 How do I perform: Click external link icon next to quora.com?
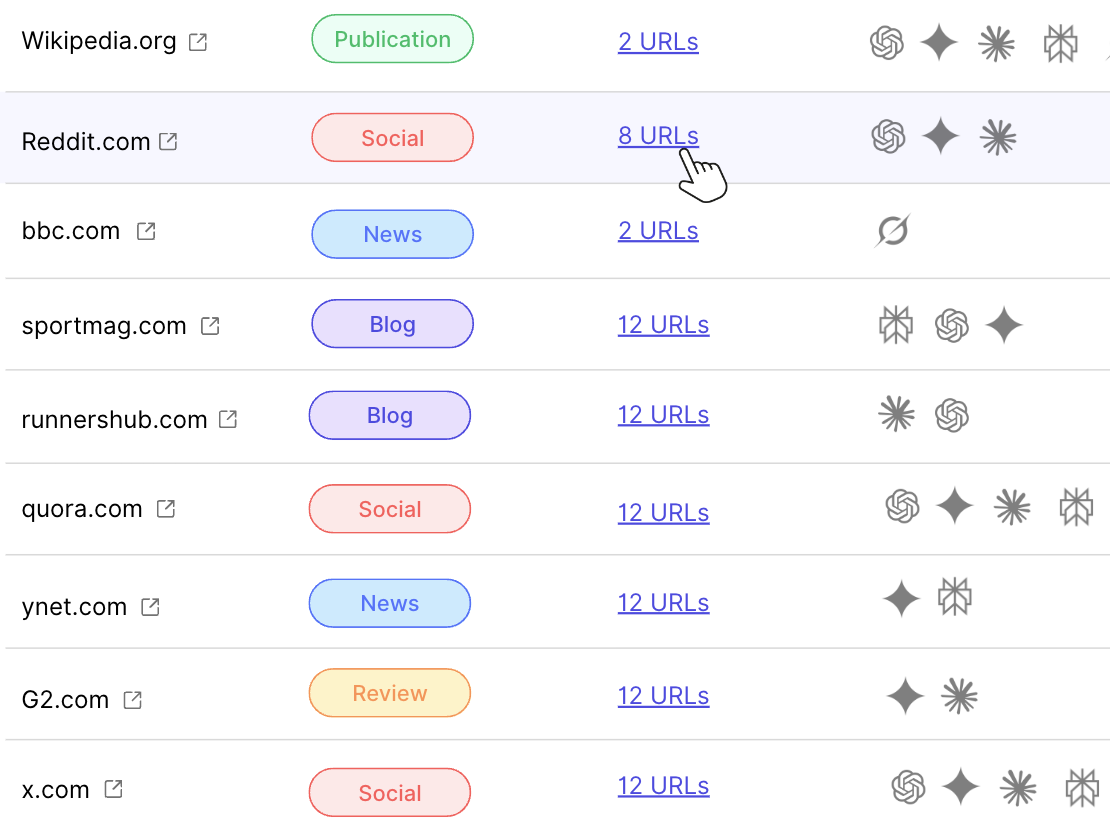166,509
